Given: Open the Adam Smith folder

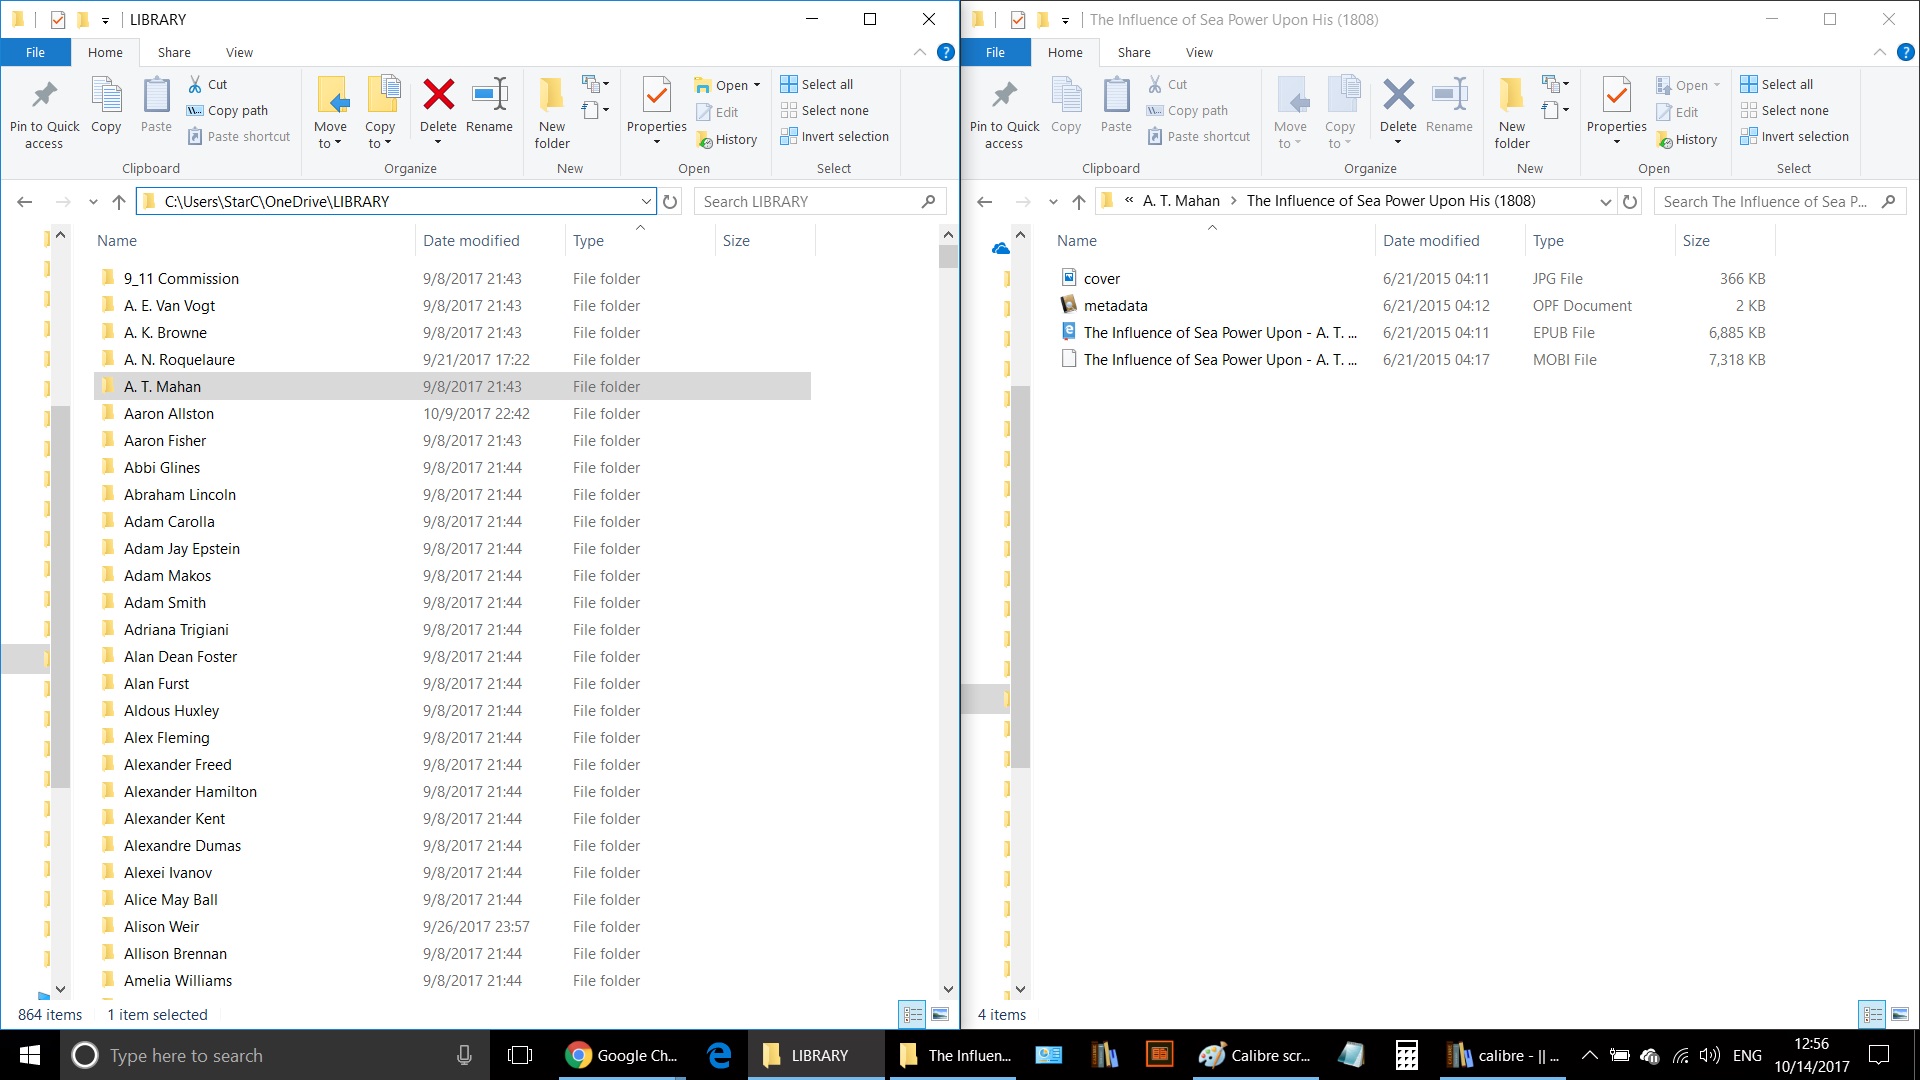Looking at the screenshot, I should (x=165, y=602).
